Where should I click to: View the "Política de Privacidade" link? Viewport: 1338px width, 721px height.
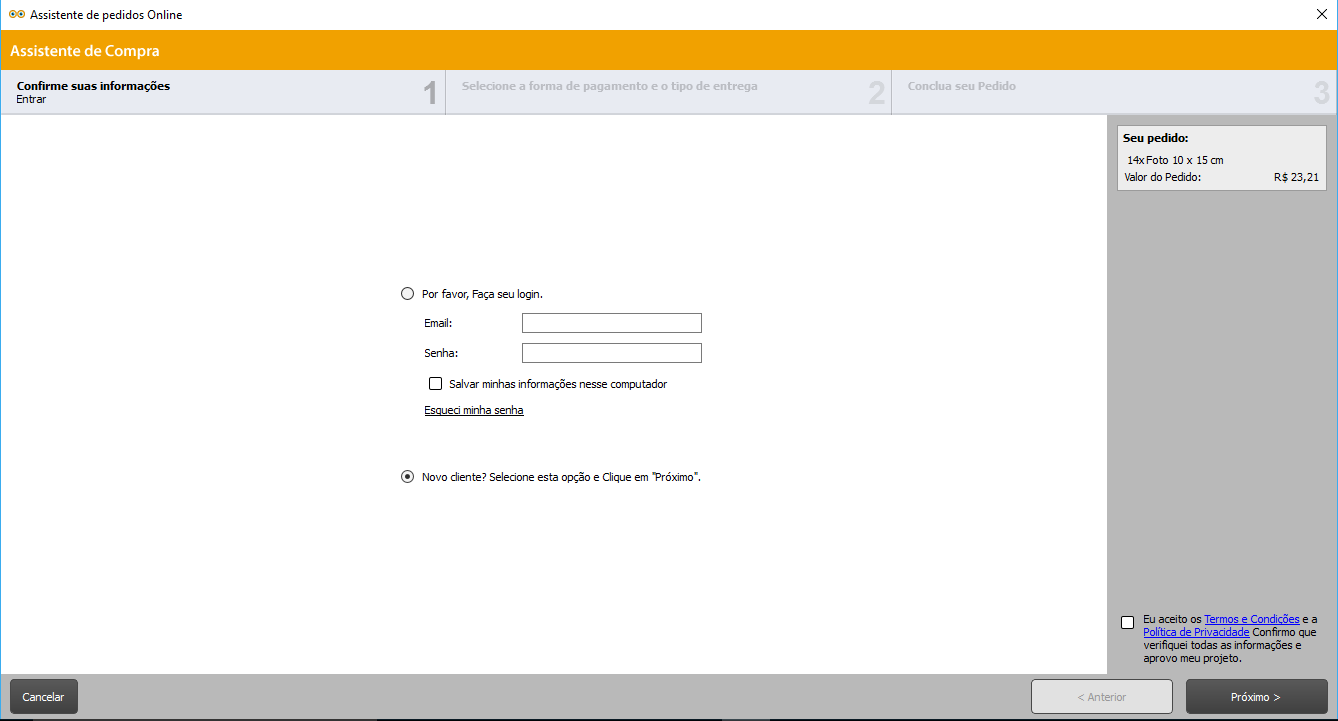tap(1196, 632)
